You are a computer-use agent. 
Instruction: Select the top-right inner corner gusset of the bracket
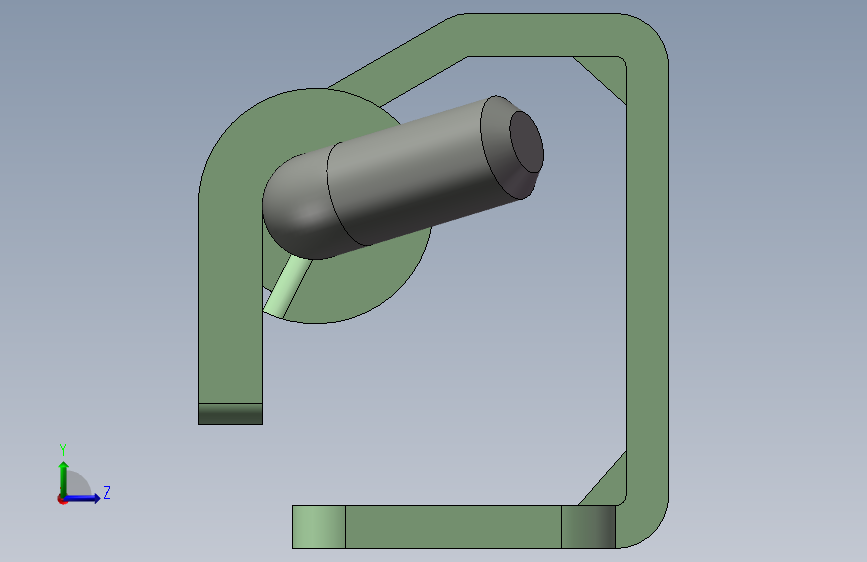point(607,75)
